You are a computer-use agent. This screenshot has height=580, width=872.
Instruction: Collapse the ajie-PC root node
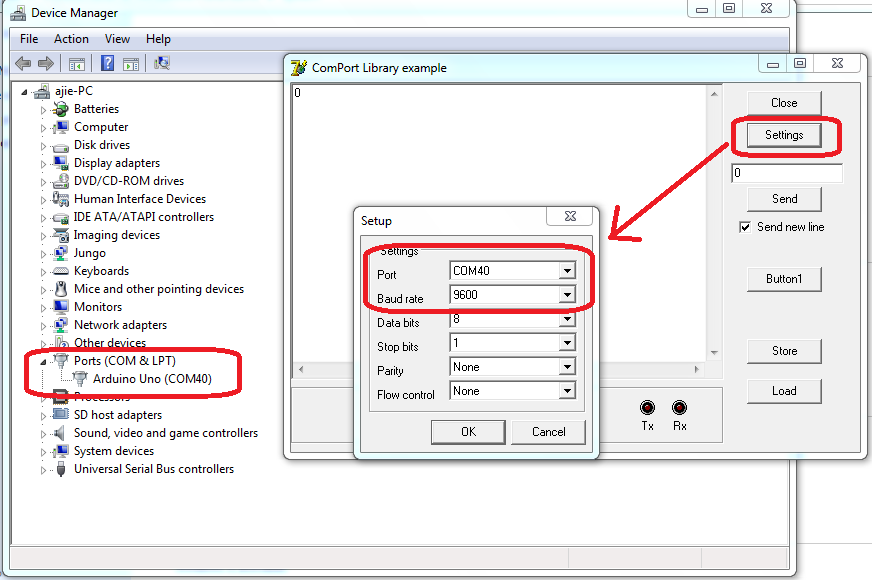pyautogui.click(x=24, y=92)
